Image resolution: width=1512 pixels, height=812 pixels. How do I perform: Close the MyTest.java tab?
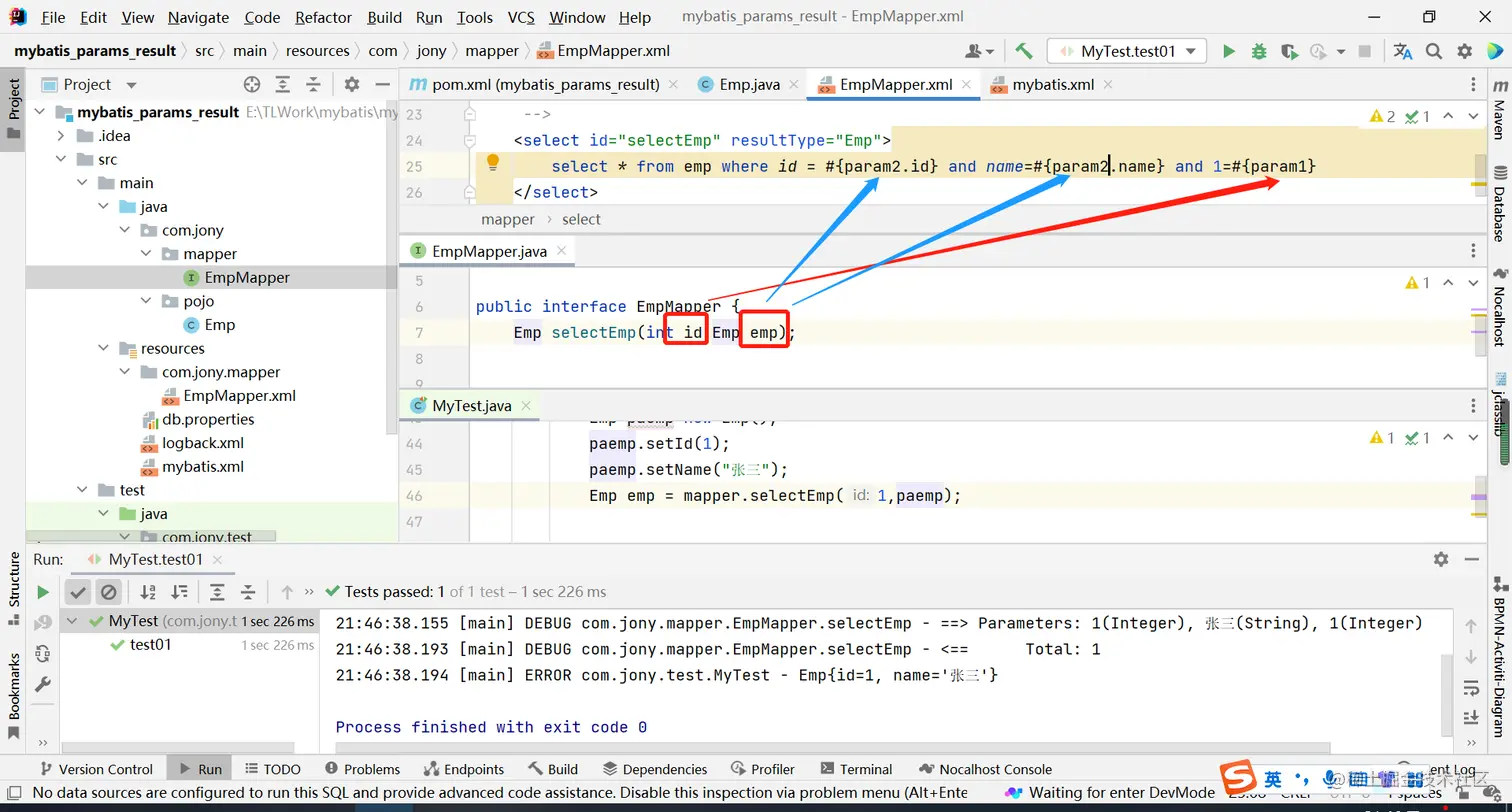coord(526,406)
